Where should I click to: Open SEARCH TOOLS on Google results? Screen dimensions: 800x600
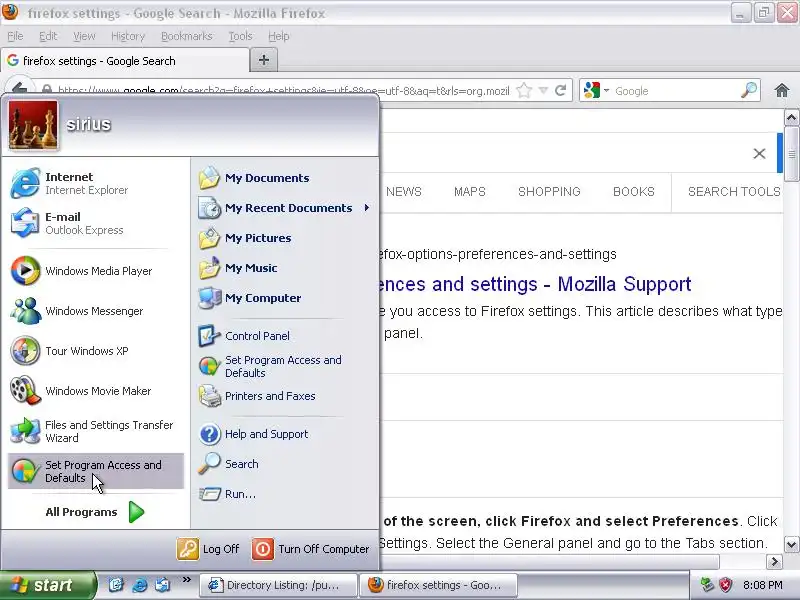[x=734, y=192]
